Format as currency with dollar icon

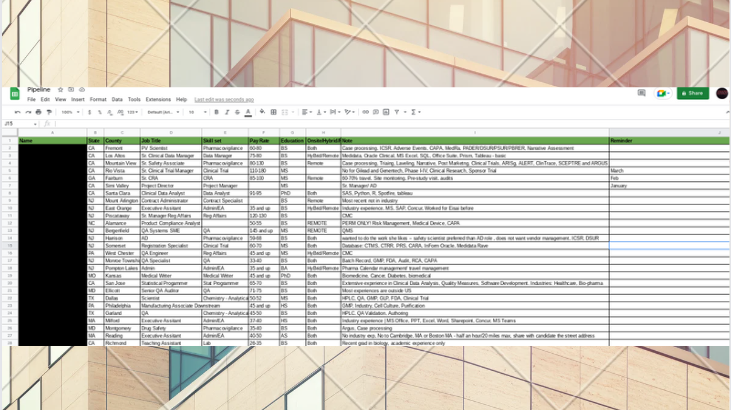click(90, 112)
